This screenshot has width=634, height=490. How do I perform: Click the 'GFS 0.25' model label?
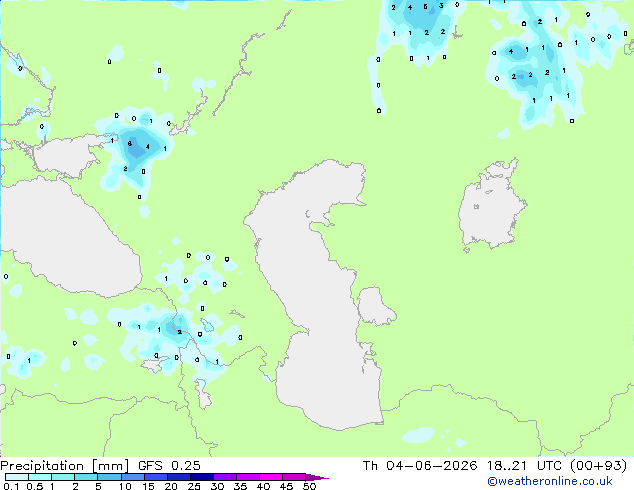pos(169,466)
